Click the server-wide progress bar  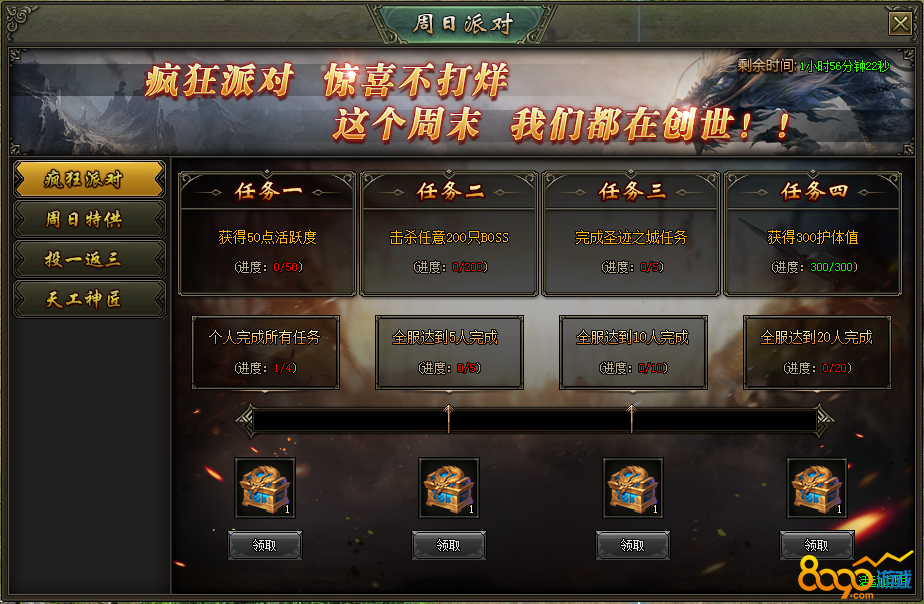coord(534,421)
